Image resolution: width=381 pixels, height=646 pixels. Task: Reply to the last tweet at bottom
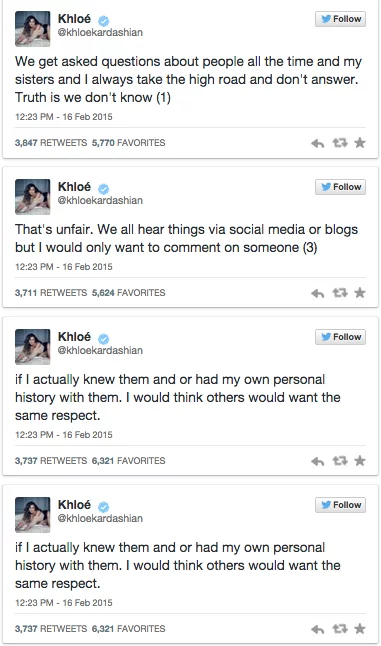click(317, 630)
